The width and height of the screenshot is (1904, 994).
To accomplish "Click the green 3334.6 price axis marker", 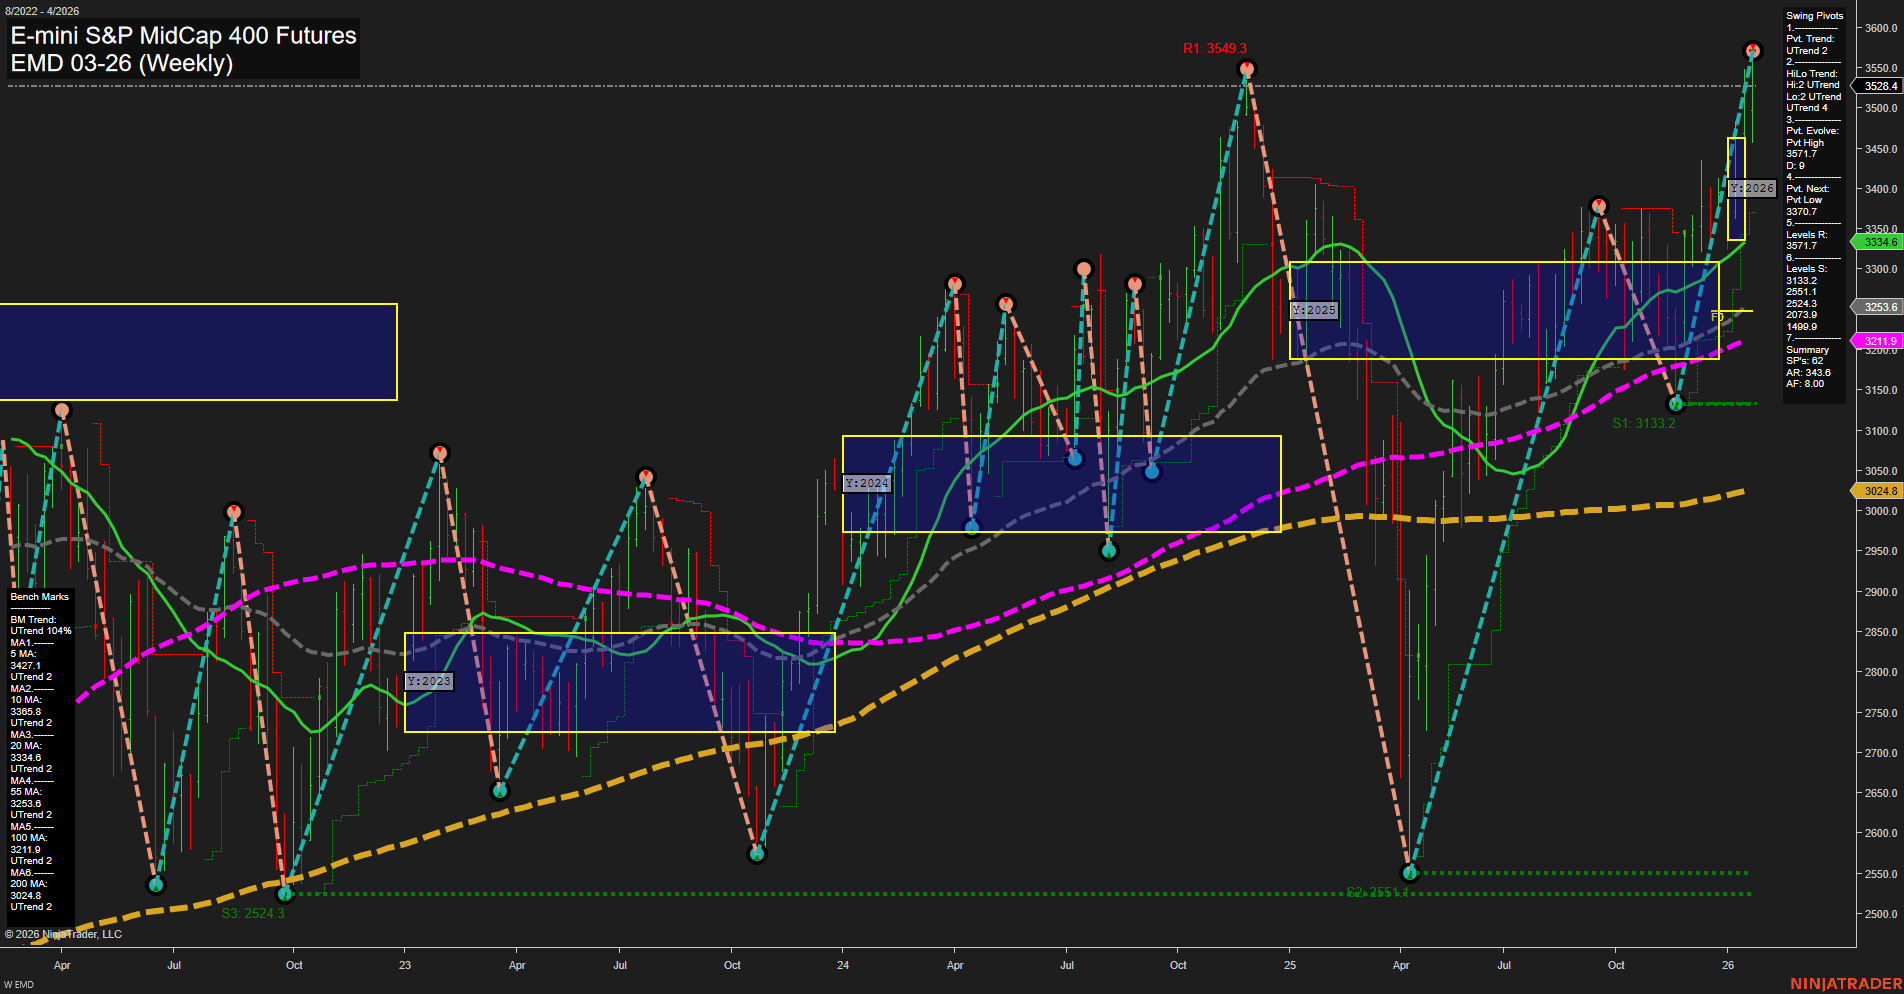I will pyautogui.click(x=1878, y=241).
